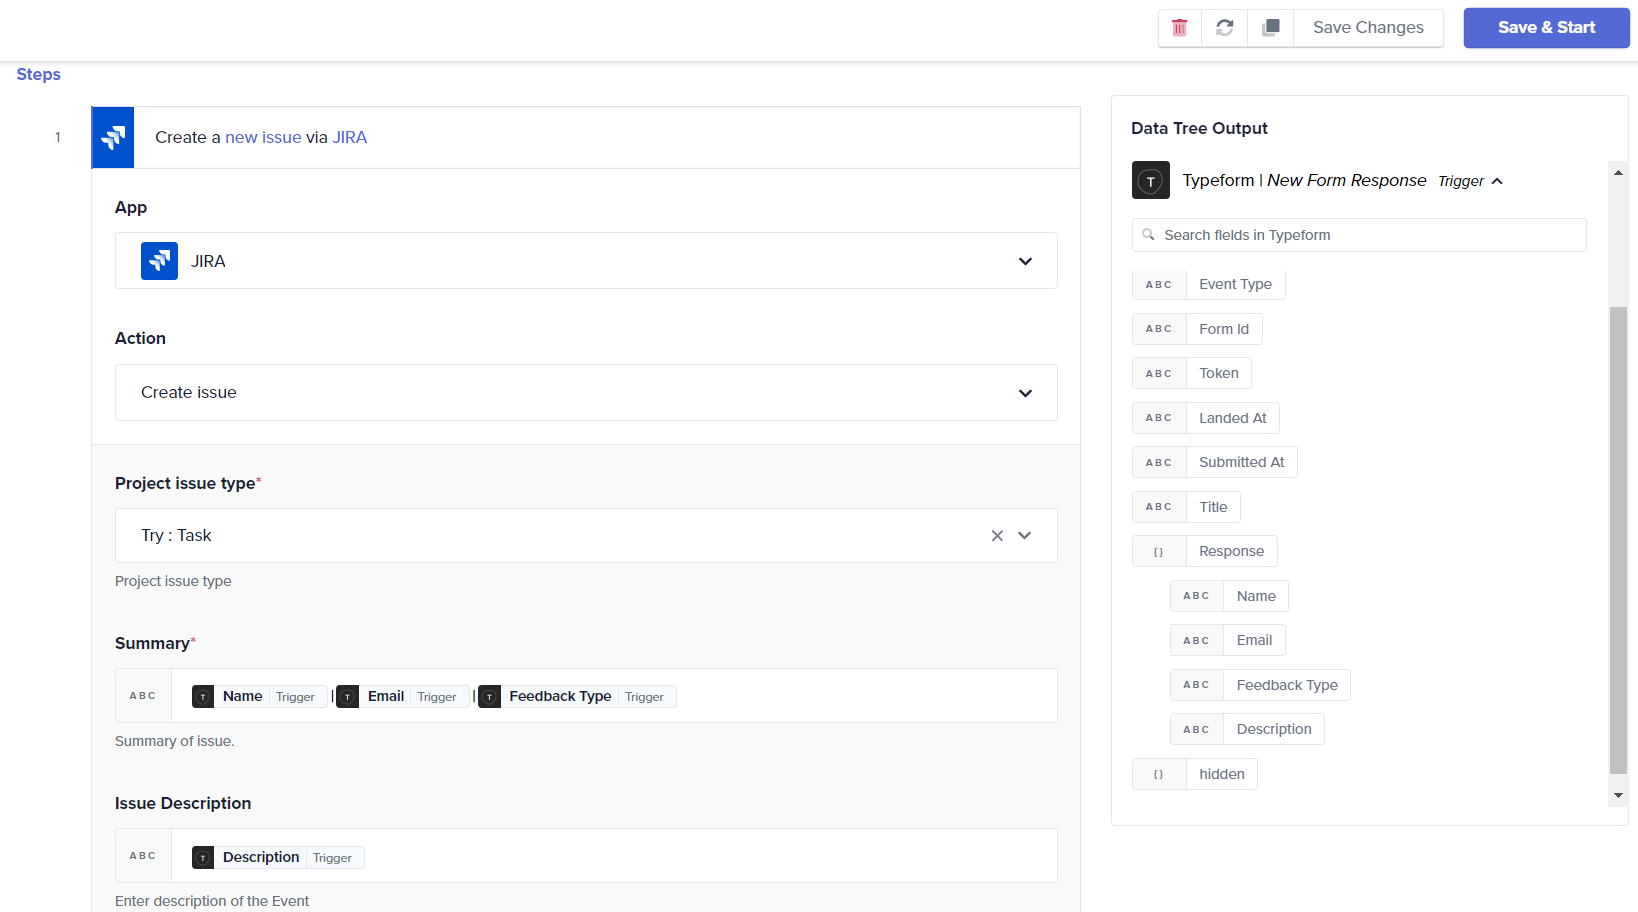This screenshot has width=1638, height=912.
Task: Open the Action dropdown showing Create issue
Action: coord(586,393)
